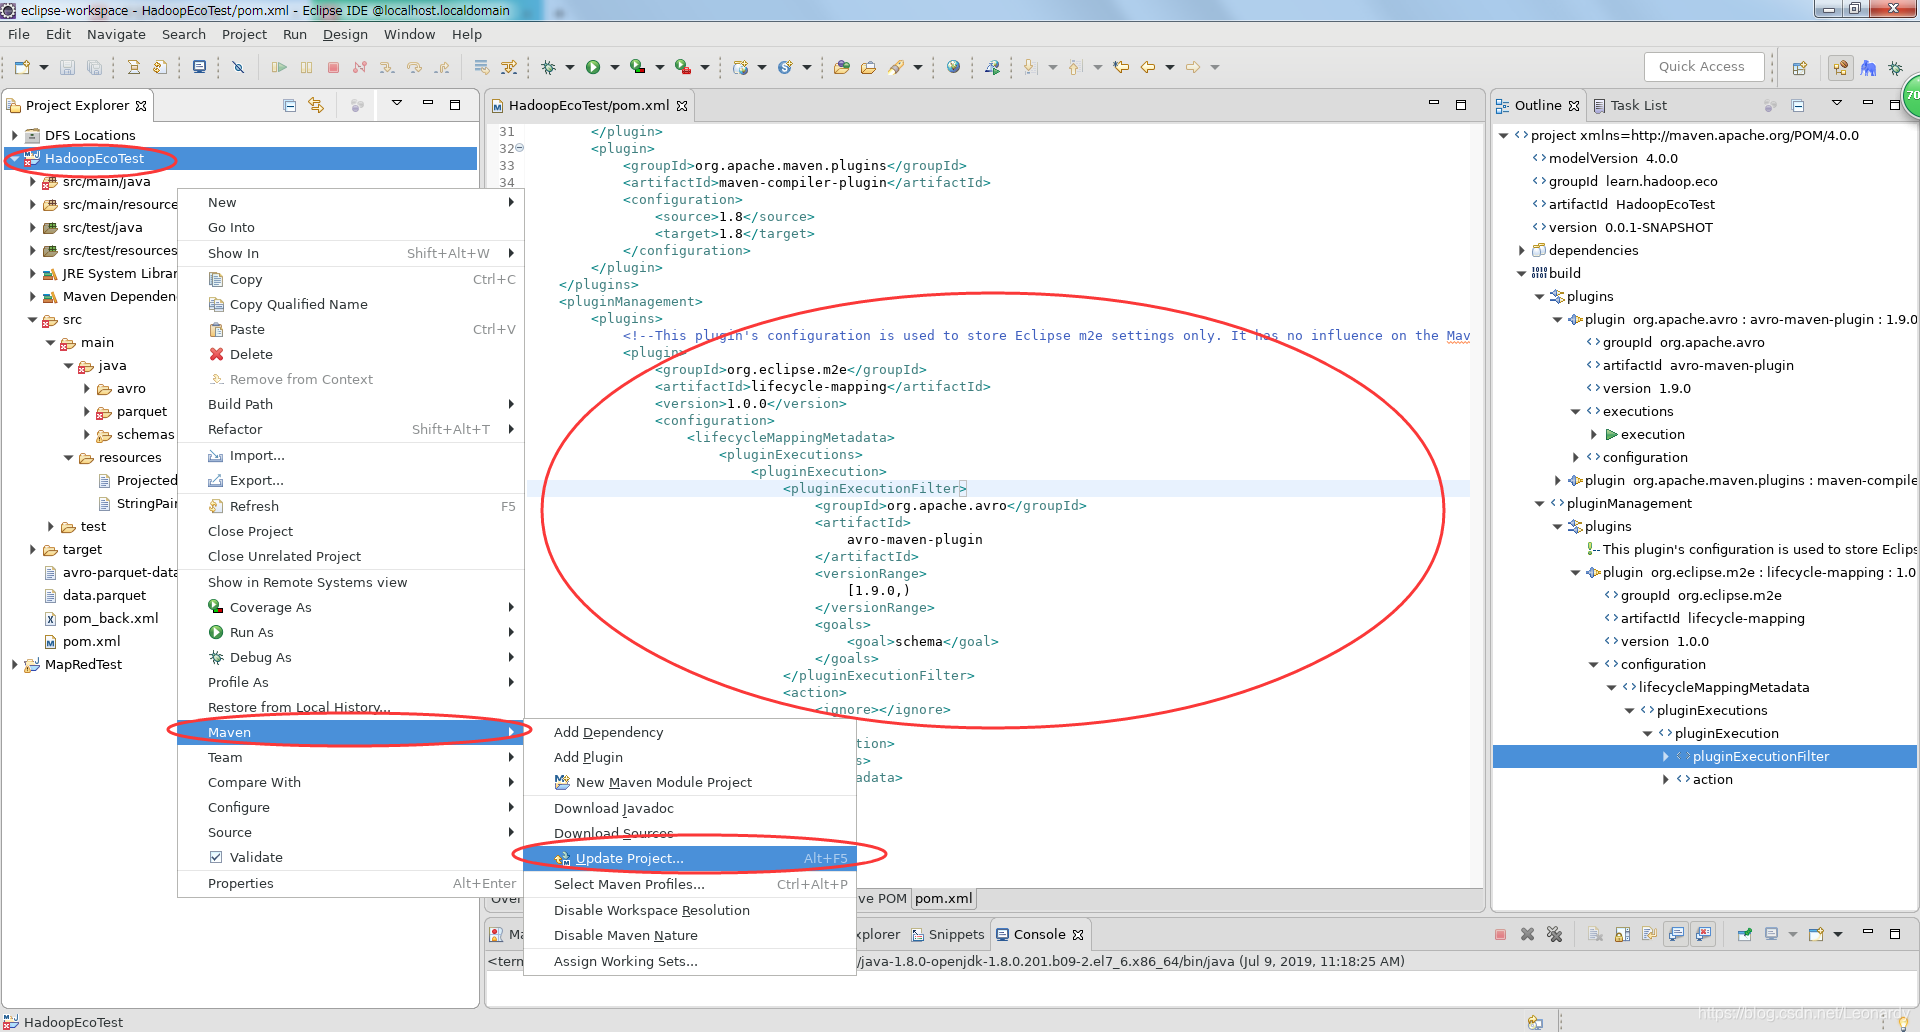Toggle Show Console When Standard Error Changes

pos(1704,934)
